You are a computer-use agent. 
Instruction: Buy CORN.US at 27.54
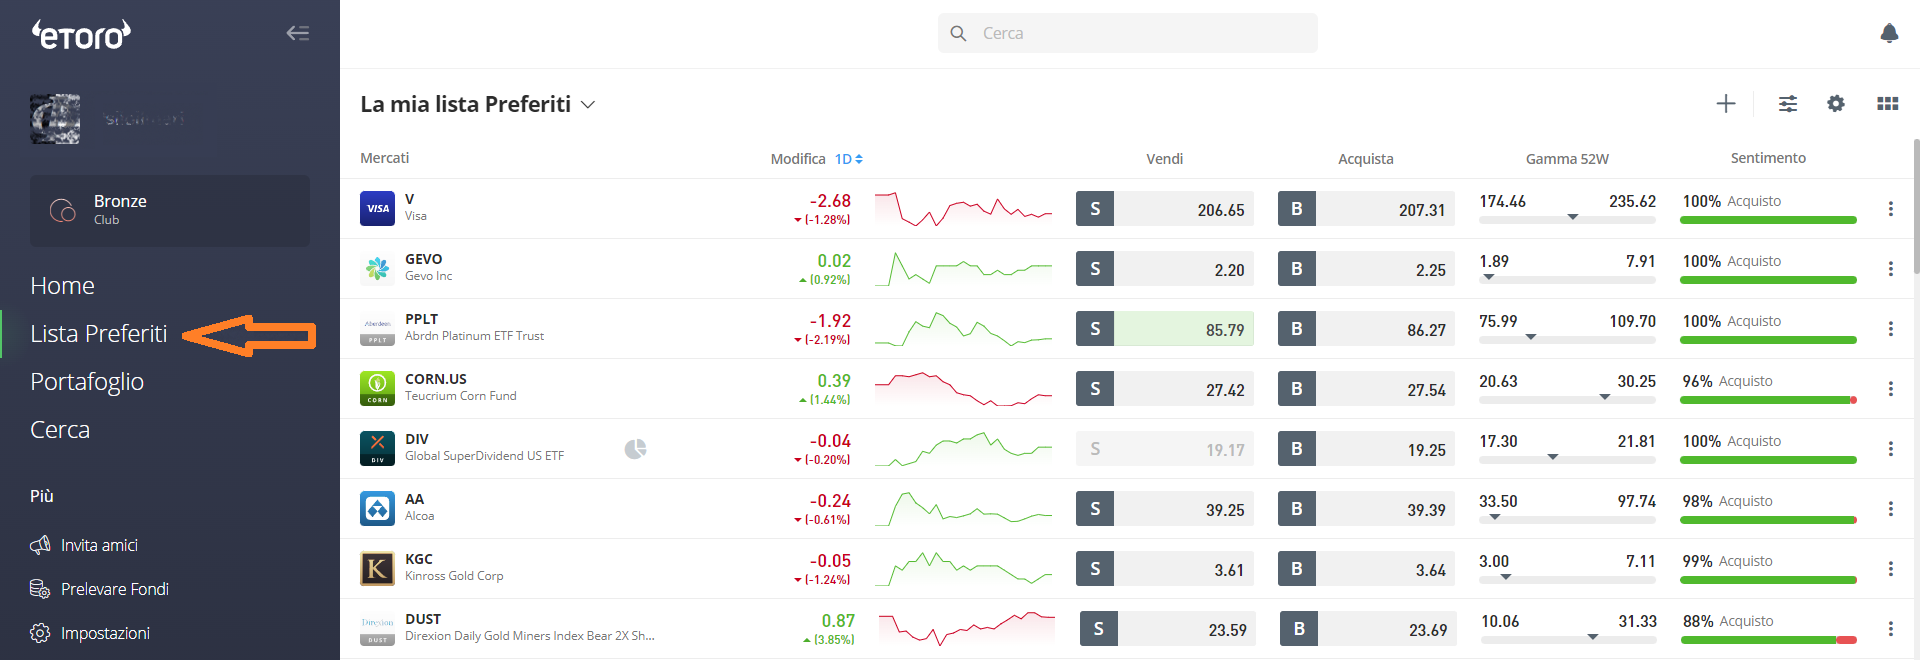point(1366,389)
